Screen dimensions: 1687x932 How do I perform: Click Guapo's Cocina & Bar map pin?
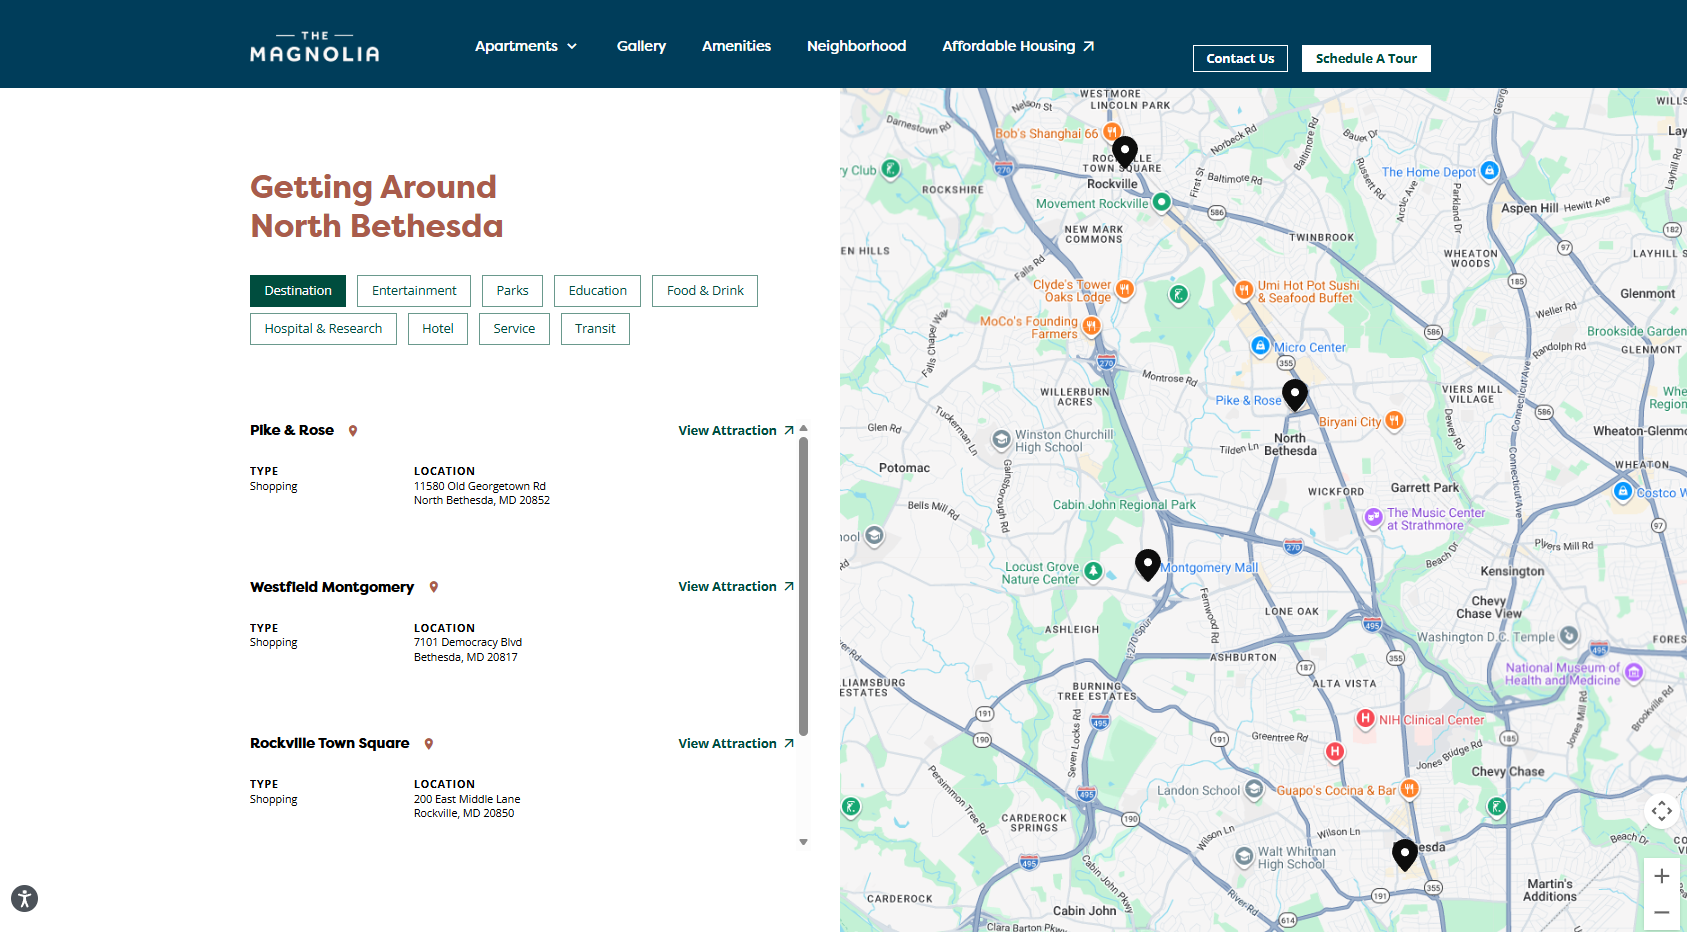coord(1409,789)
